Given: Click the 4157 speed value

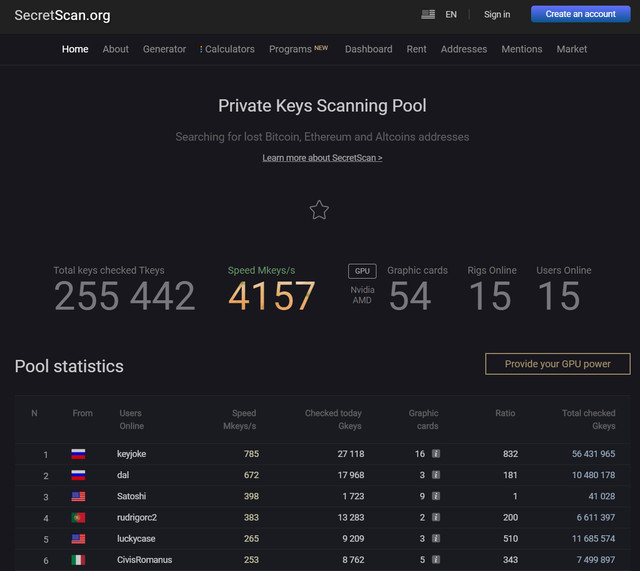Looking at the screenshot, I should [x=272, y=296].
